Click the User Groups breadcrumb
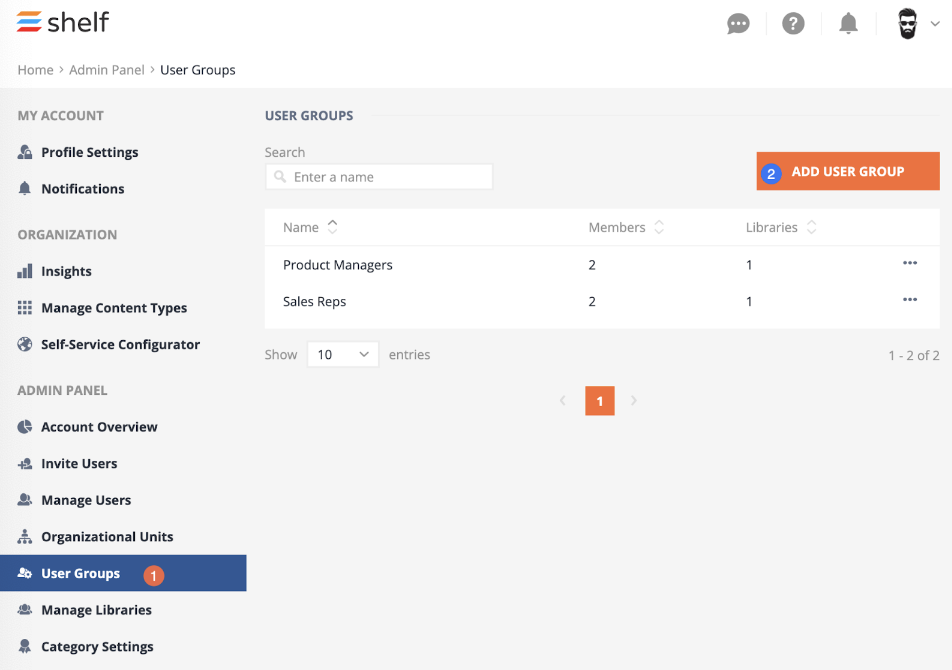Image resolution: width=952 pixels, height=670 pixels. (198, 70)
